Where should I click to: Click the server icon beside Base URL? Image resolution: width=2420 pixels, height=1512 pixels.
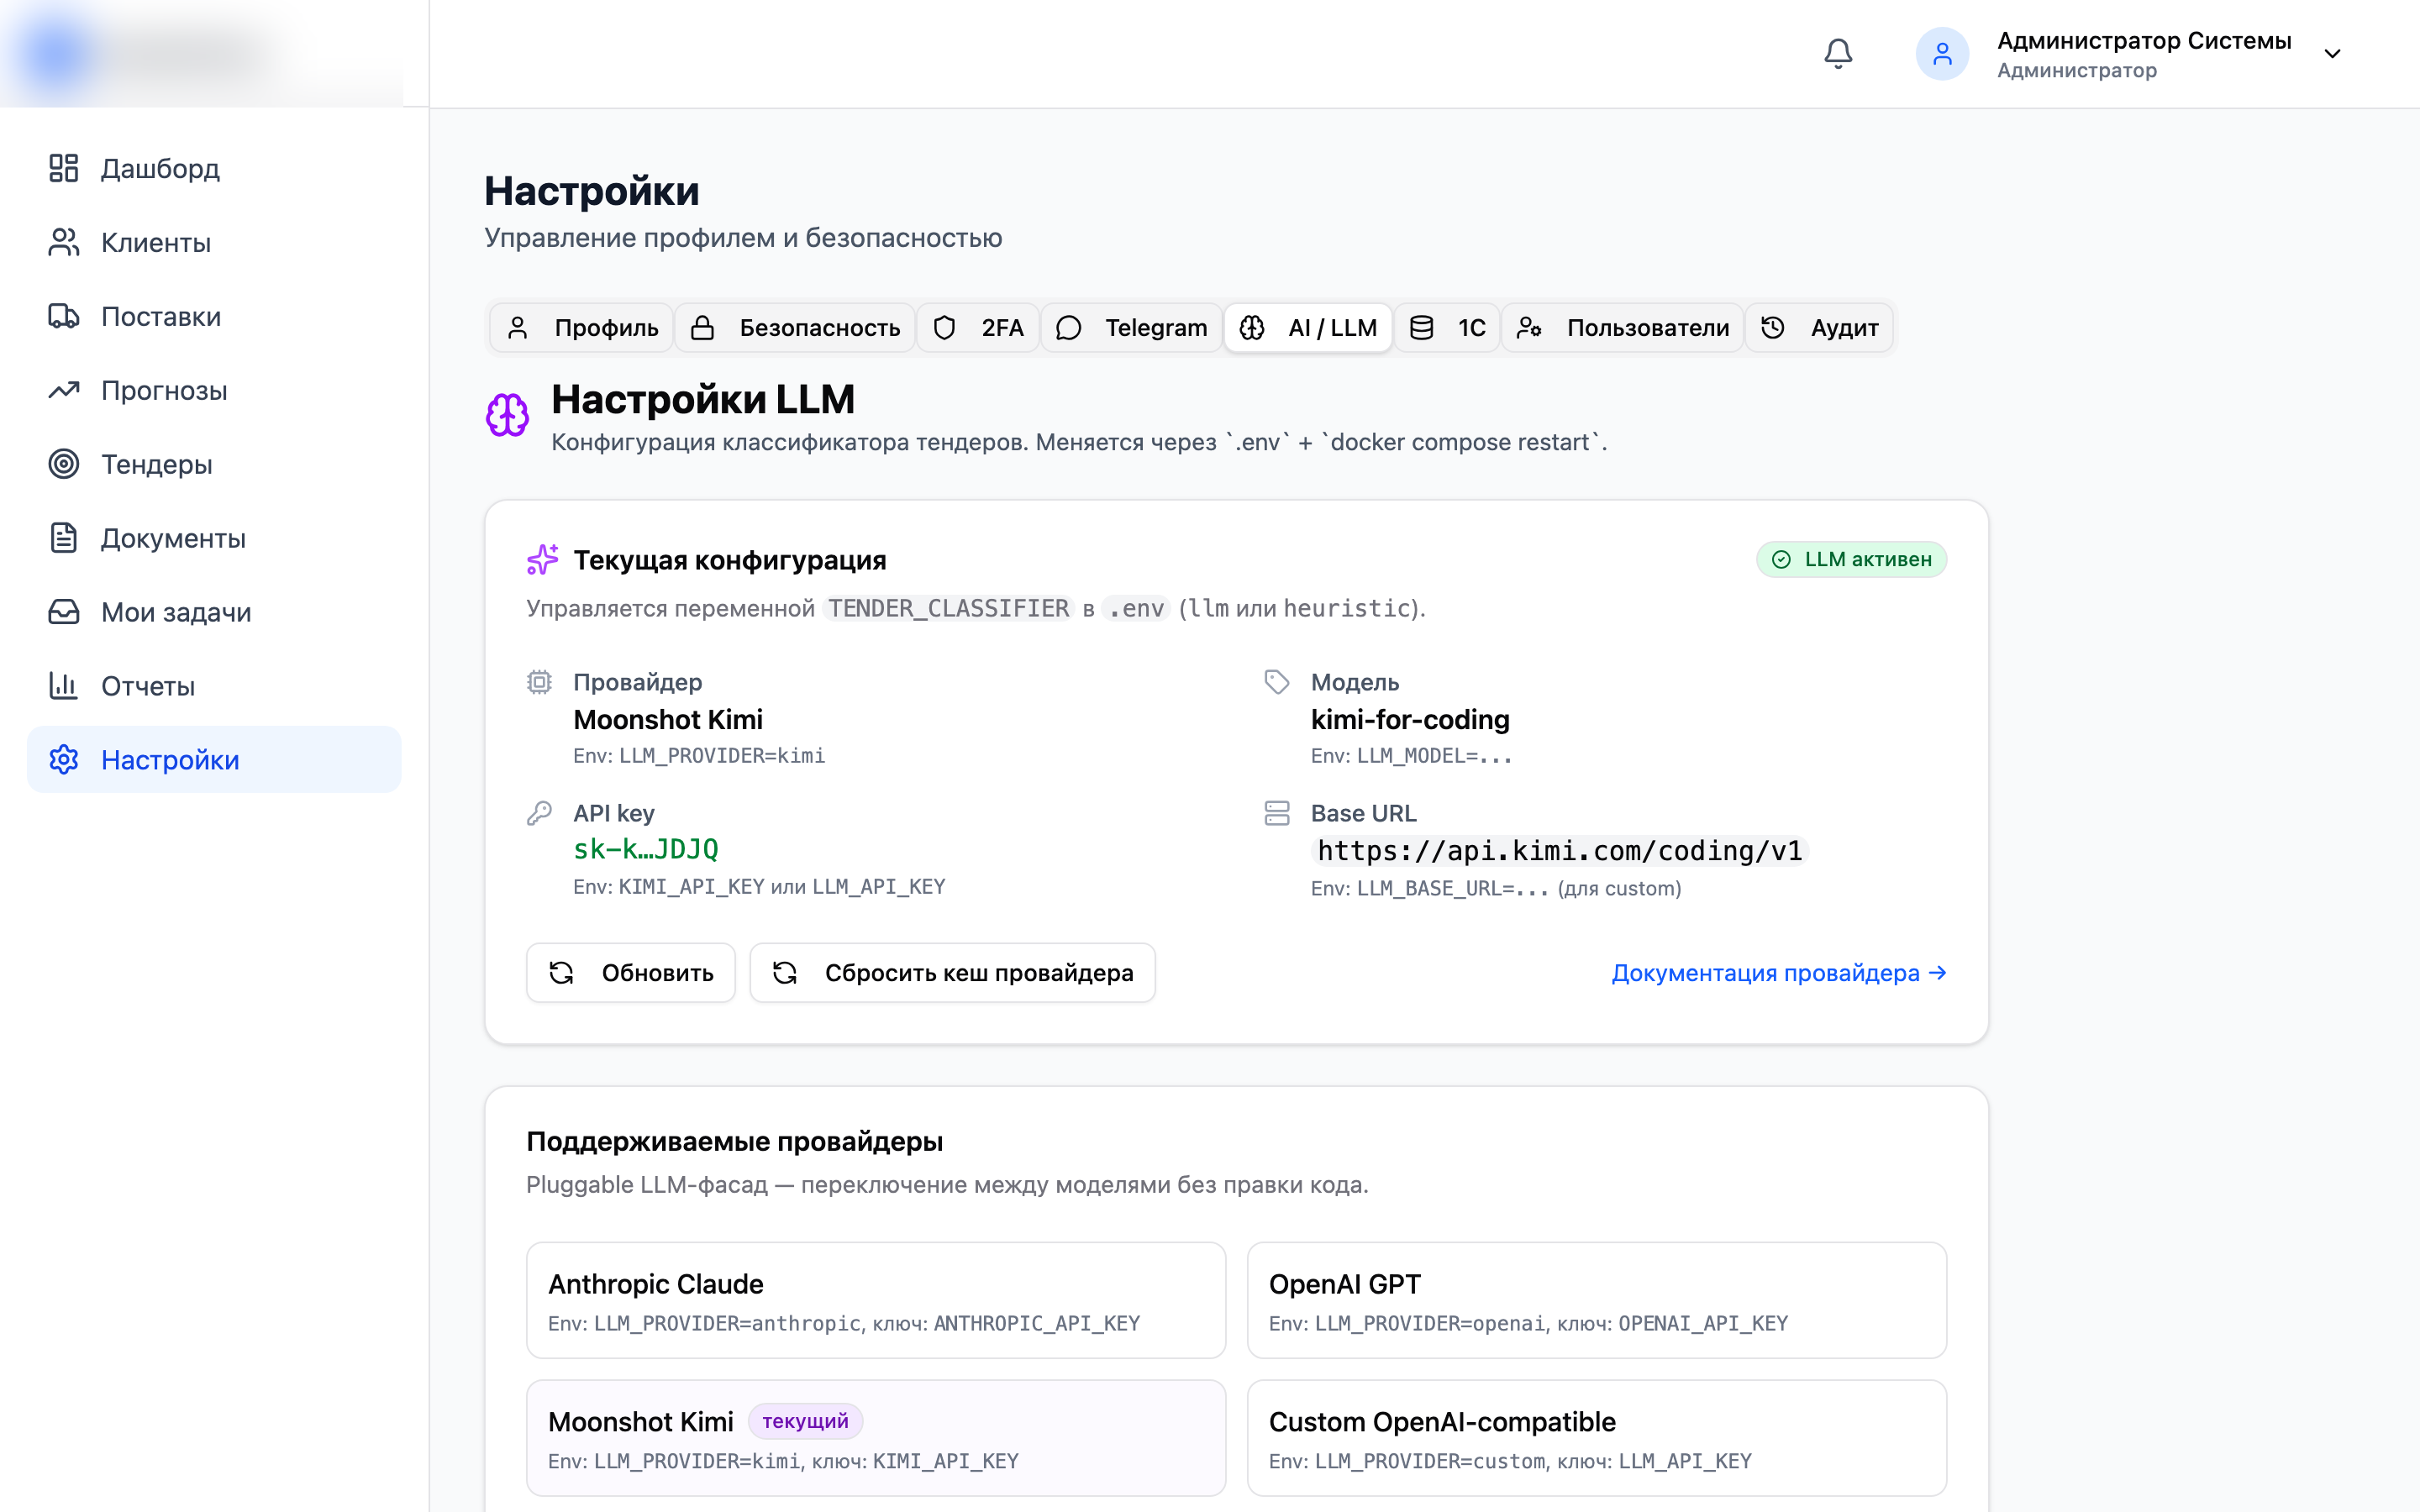[x=1277, y=813]
